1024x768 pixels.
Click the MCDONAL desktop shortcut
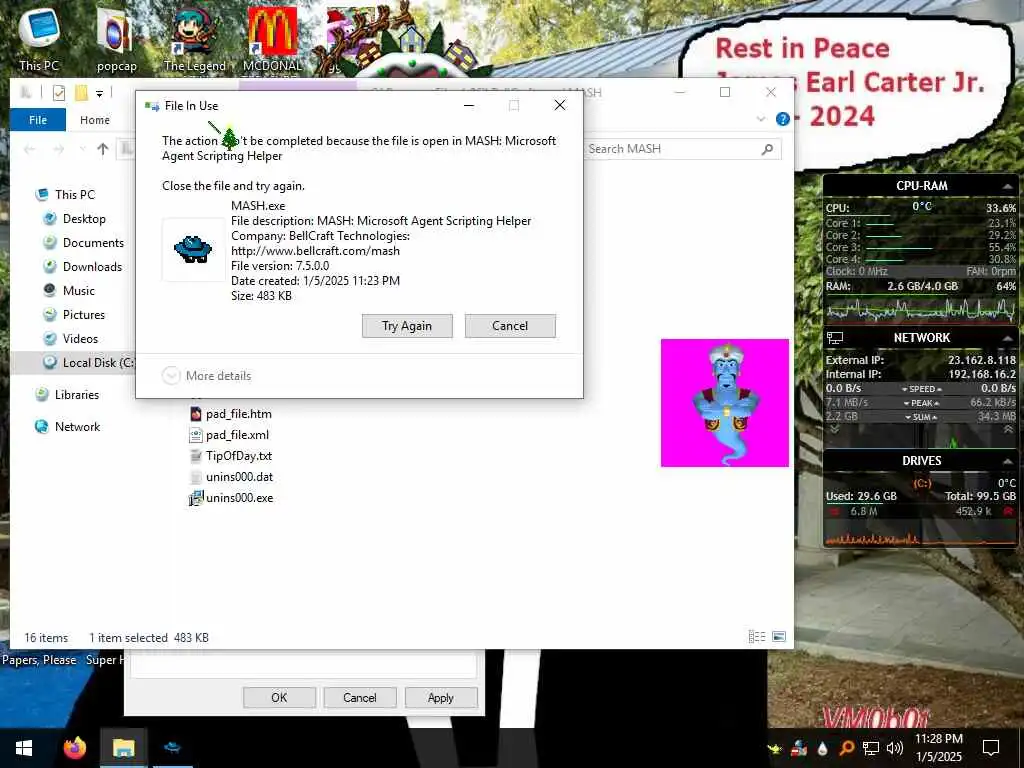272,39
